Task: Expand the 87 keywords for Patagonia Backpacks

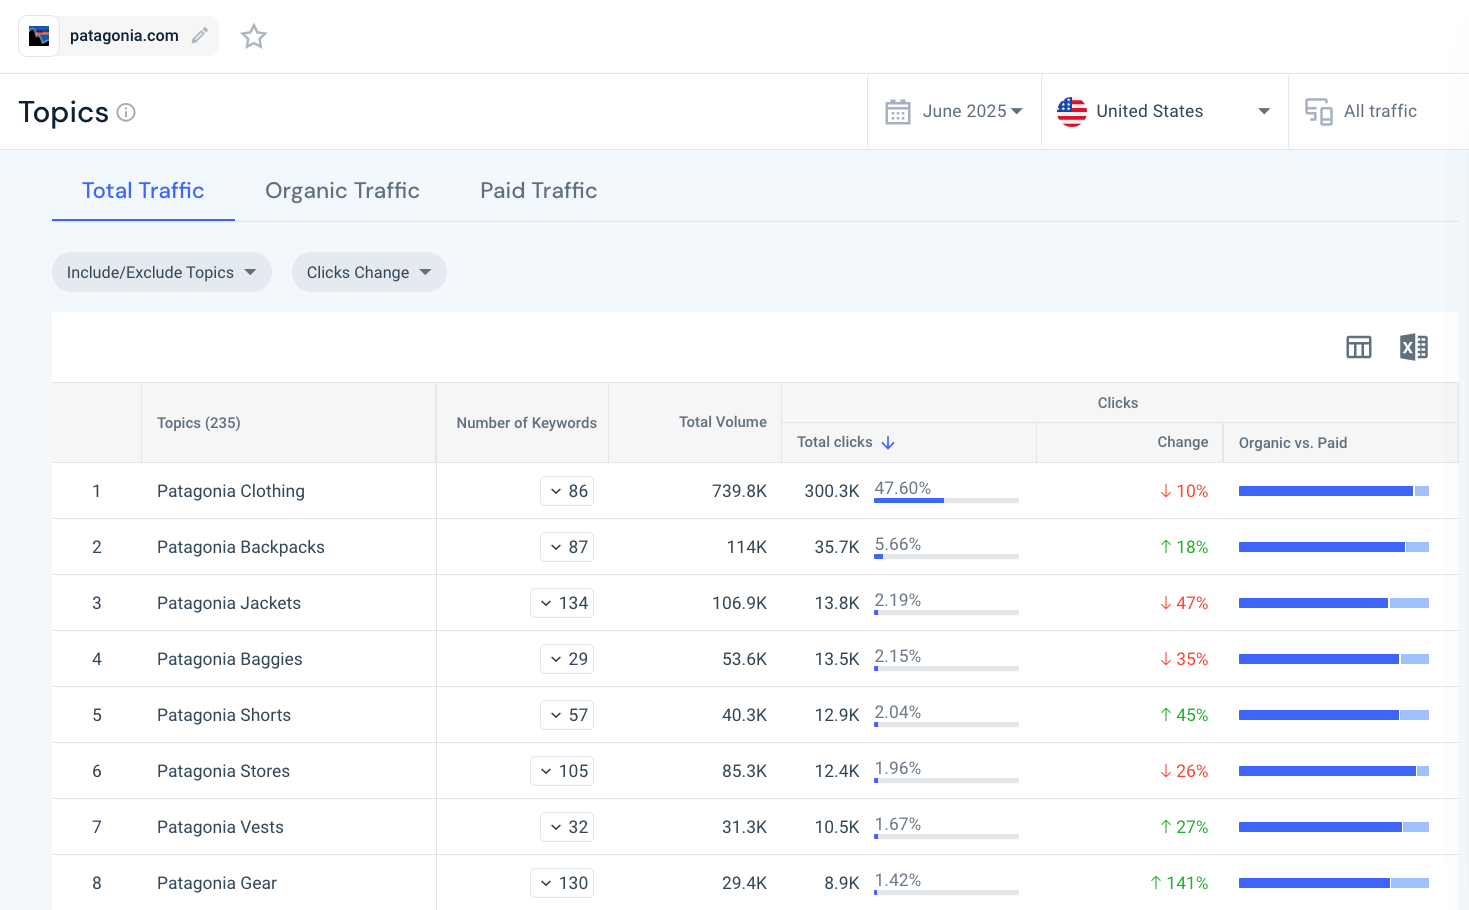Action: click(567, 547)
